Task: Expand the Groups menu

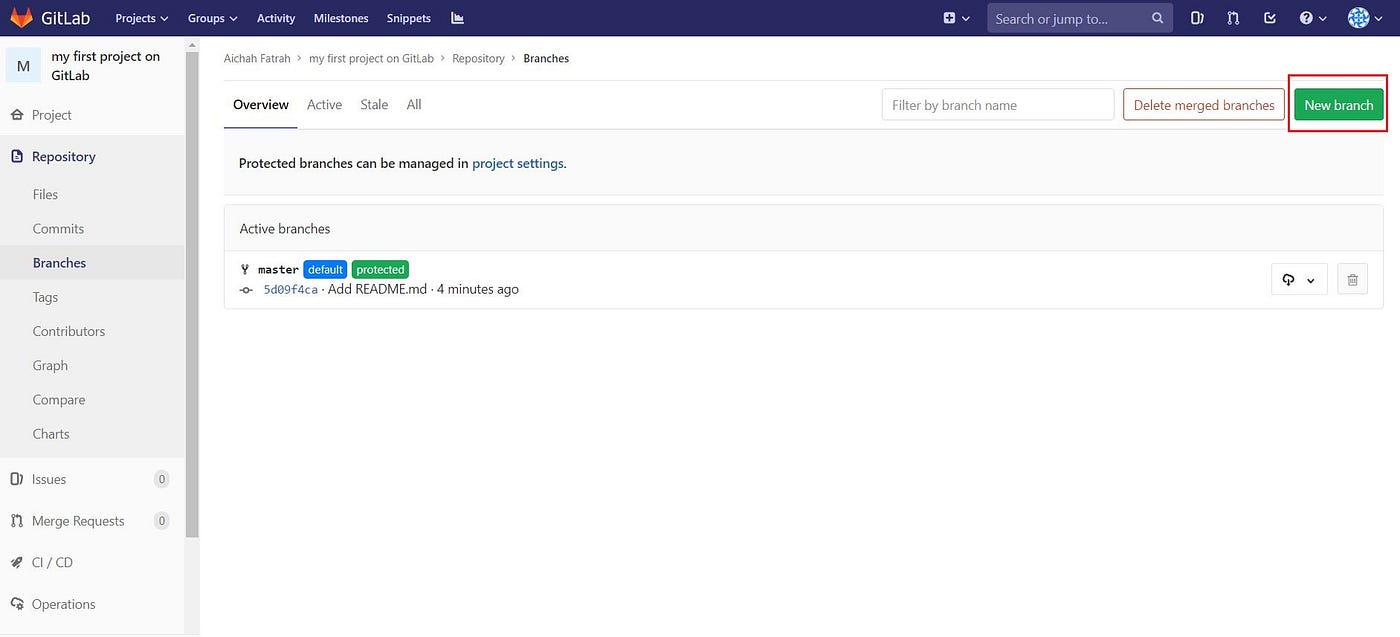Action: click(213, 18)
